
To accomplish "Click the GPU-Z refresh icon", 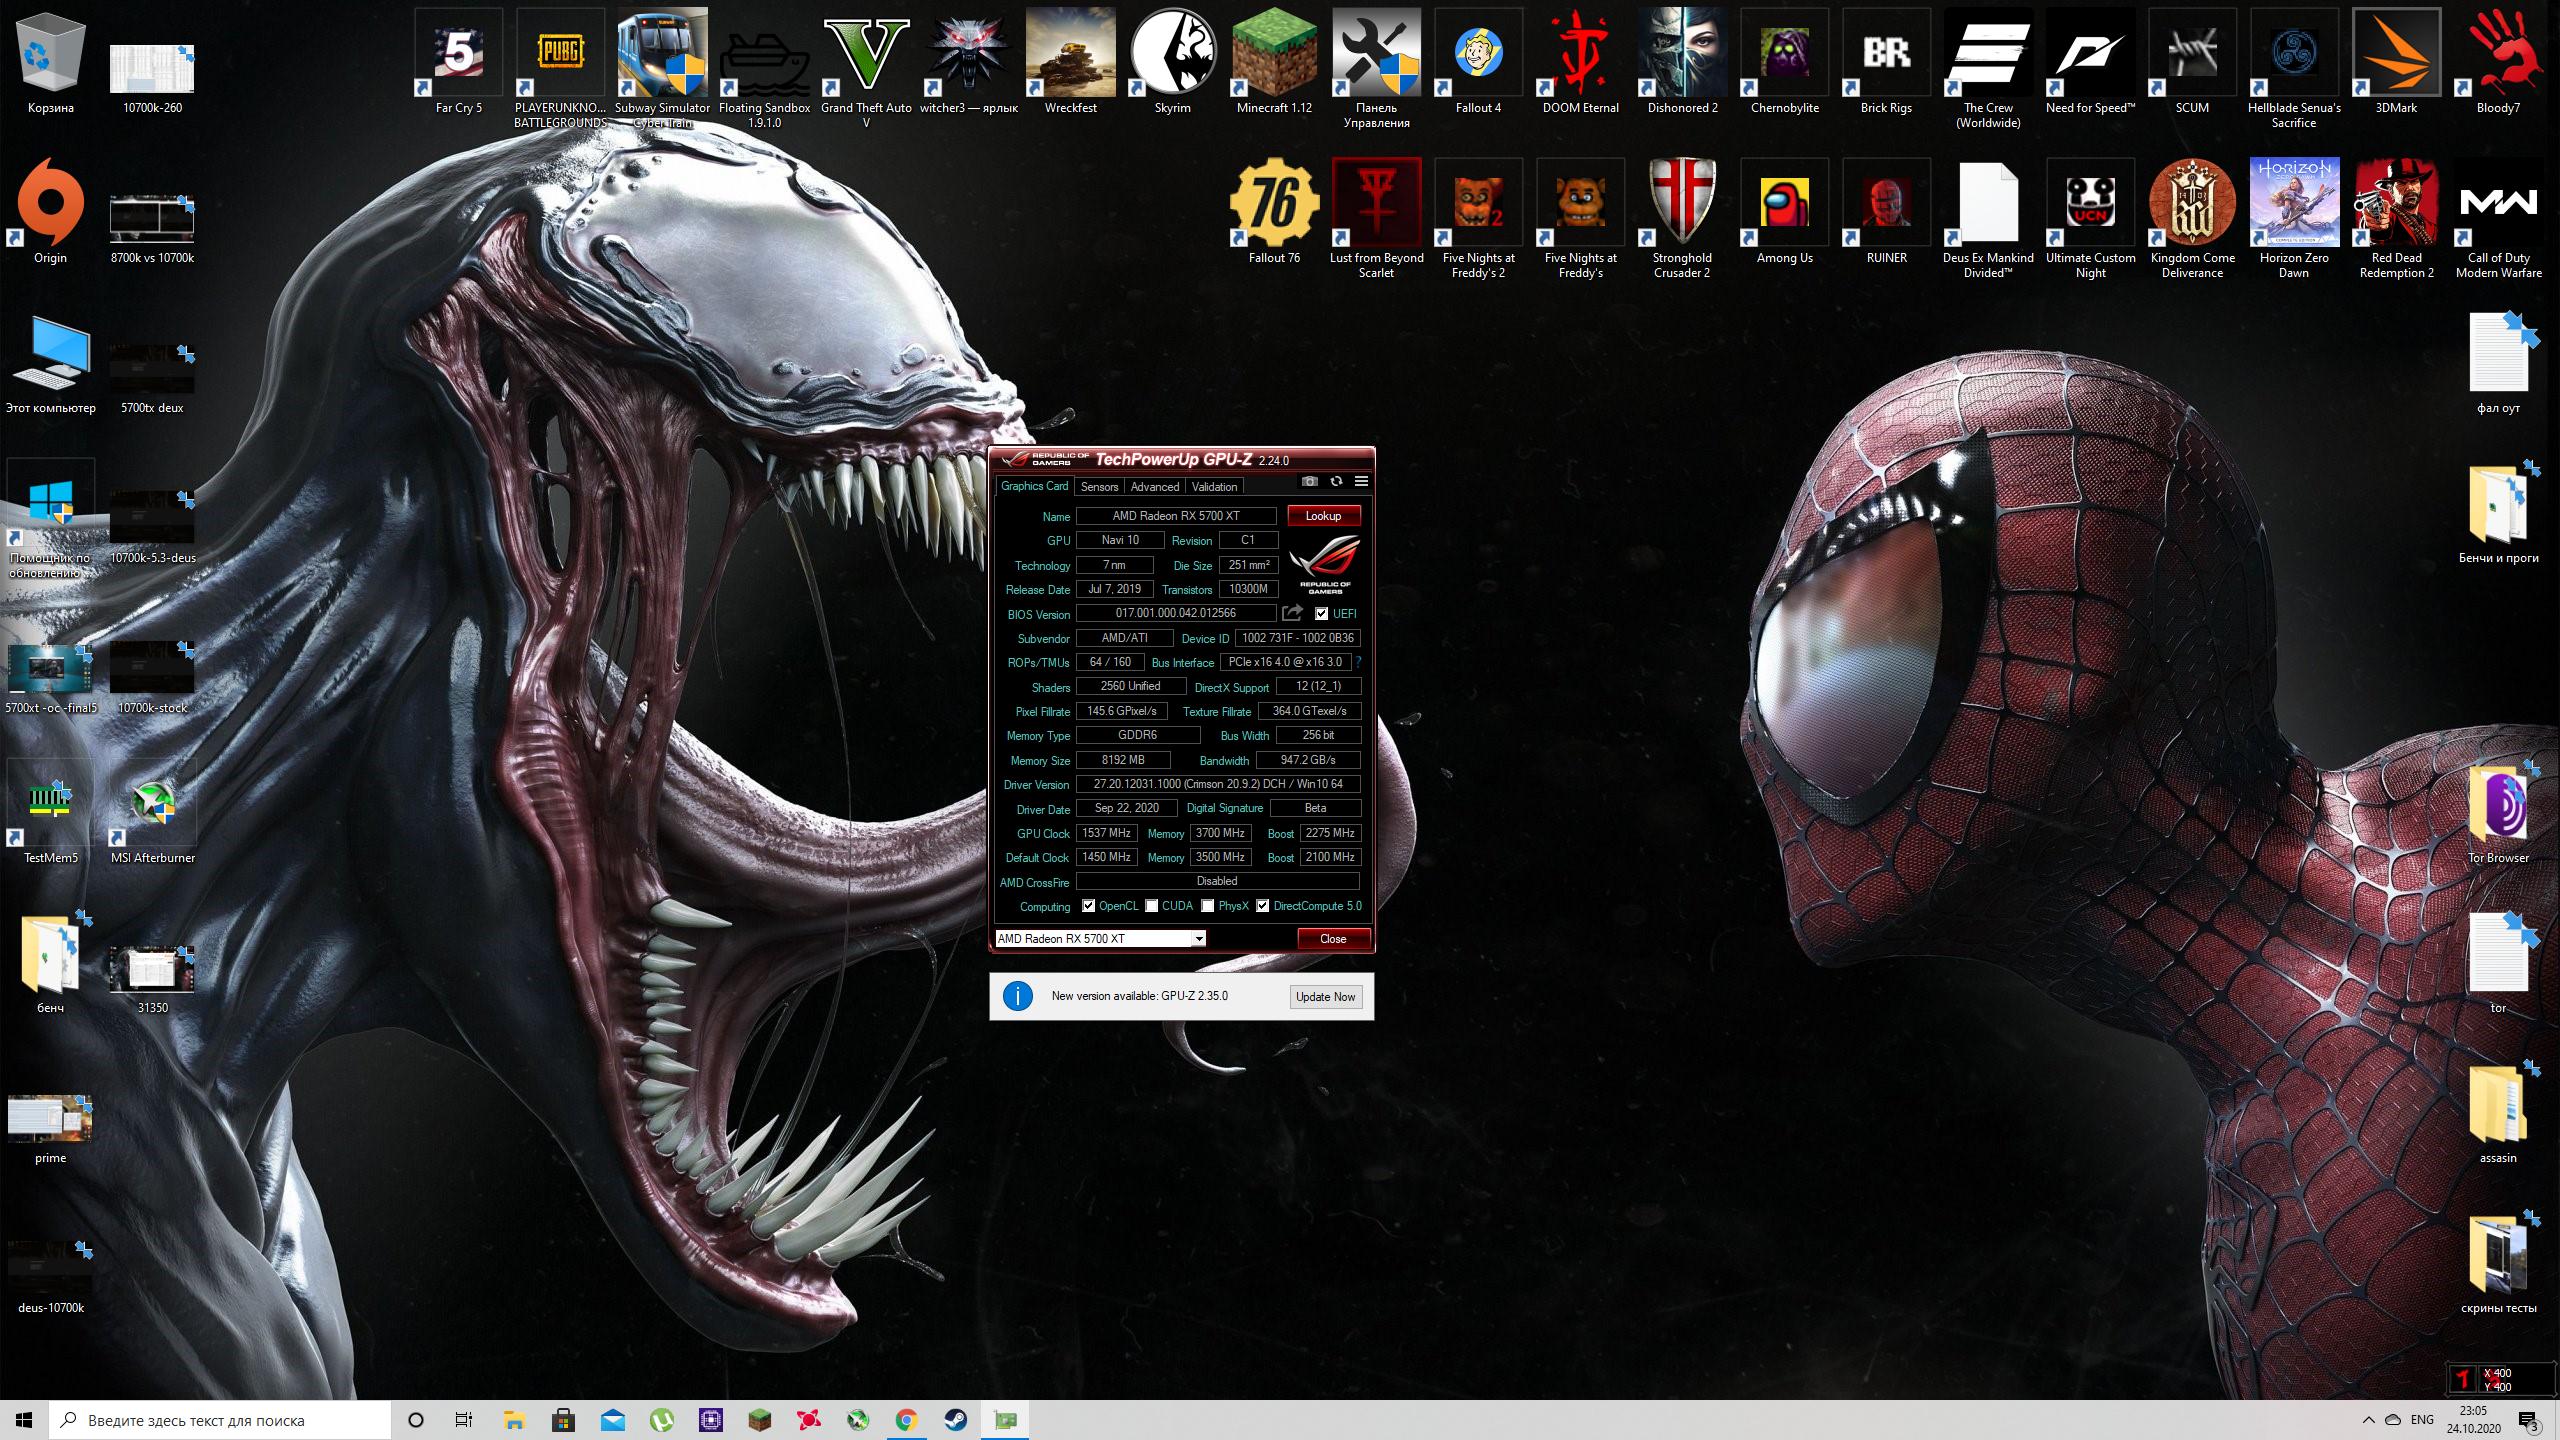I will (x=1336, y=481).
